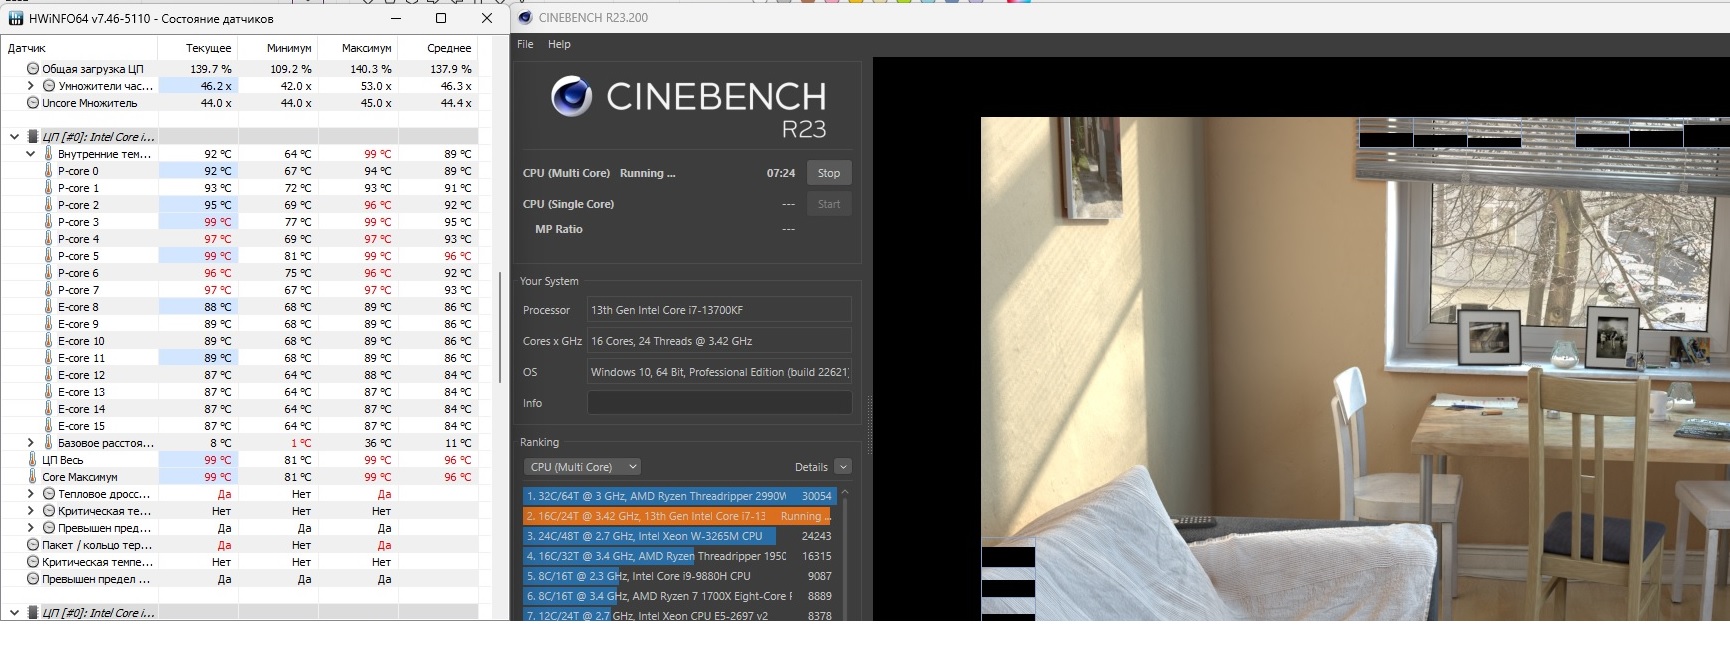Expand the Критическая те… row with arrow
This screenshot has height=648, width=1730.
click(30, 511)
